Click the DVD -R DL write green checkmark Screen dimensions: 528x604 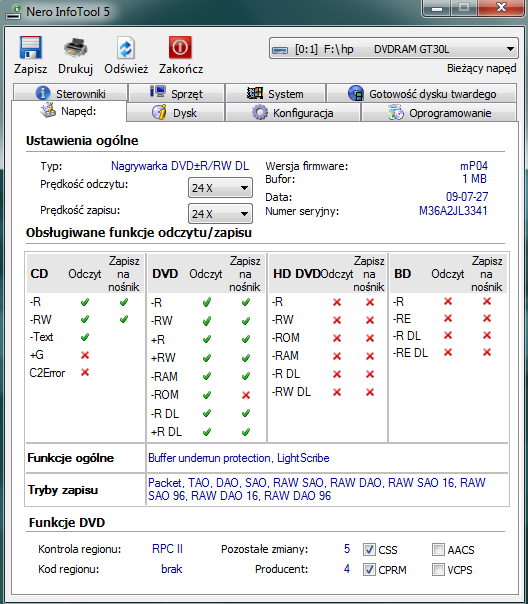tap(246, 414)
